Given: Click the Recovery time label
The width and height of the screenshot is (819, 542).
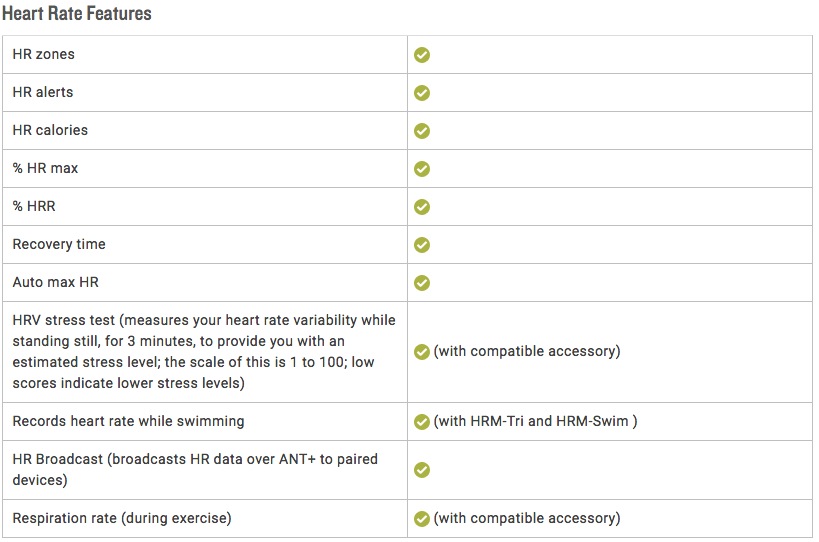Looking at the screenshot, I should tap(59, 244).
